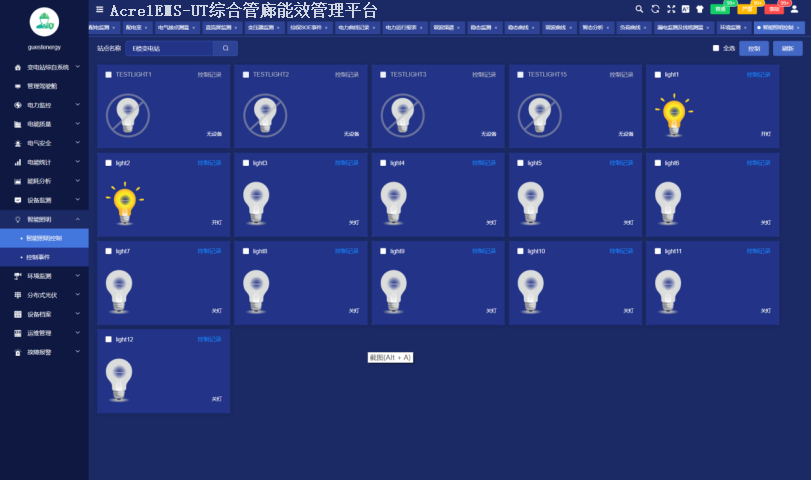Check the light1 checkbox
Screen dimensions: 812x481
coord(657,75)
